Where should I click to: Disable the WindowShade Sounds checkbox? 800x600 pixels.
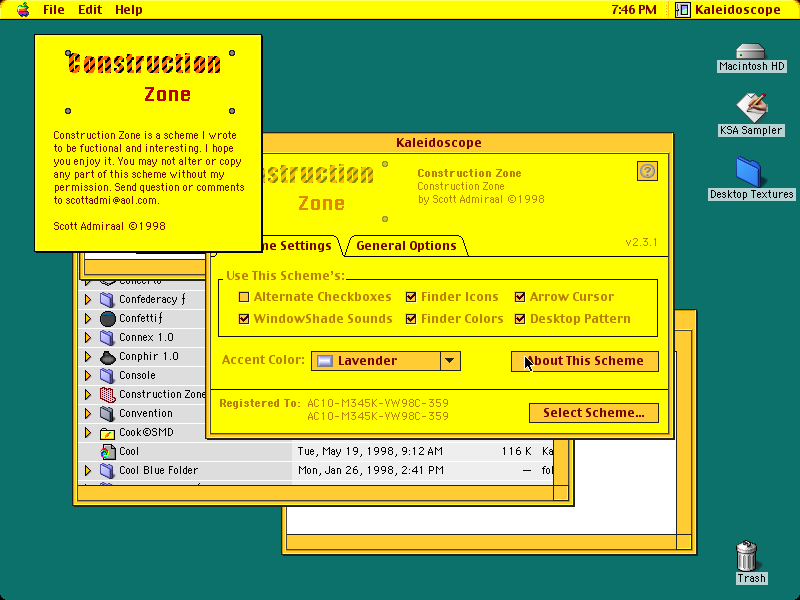[x=244, y=319]
